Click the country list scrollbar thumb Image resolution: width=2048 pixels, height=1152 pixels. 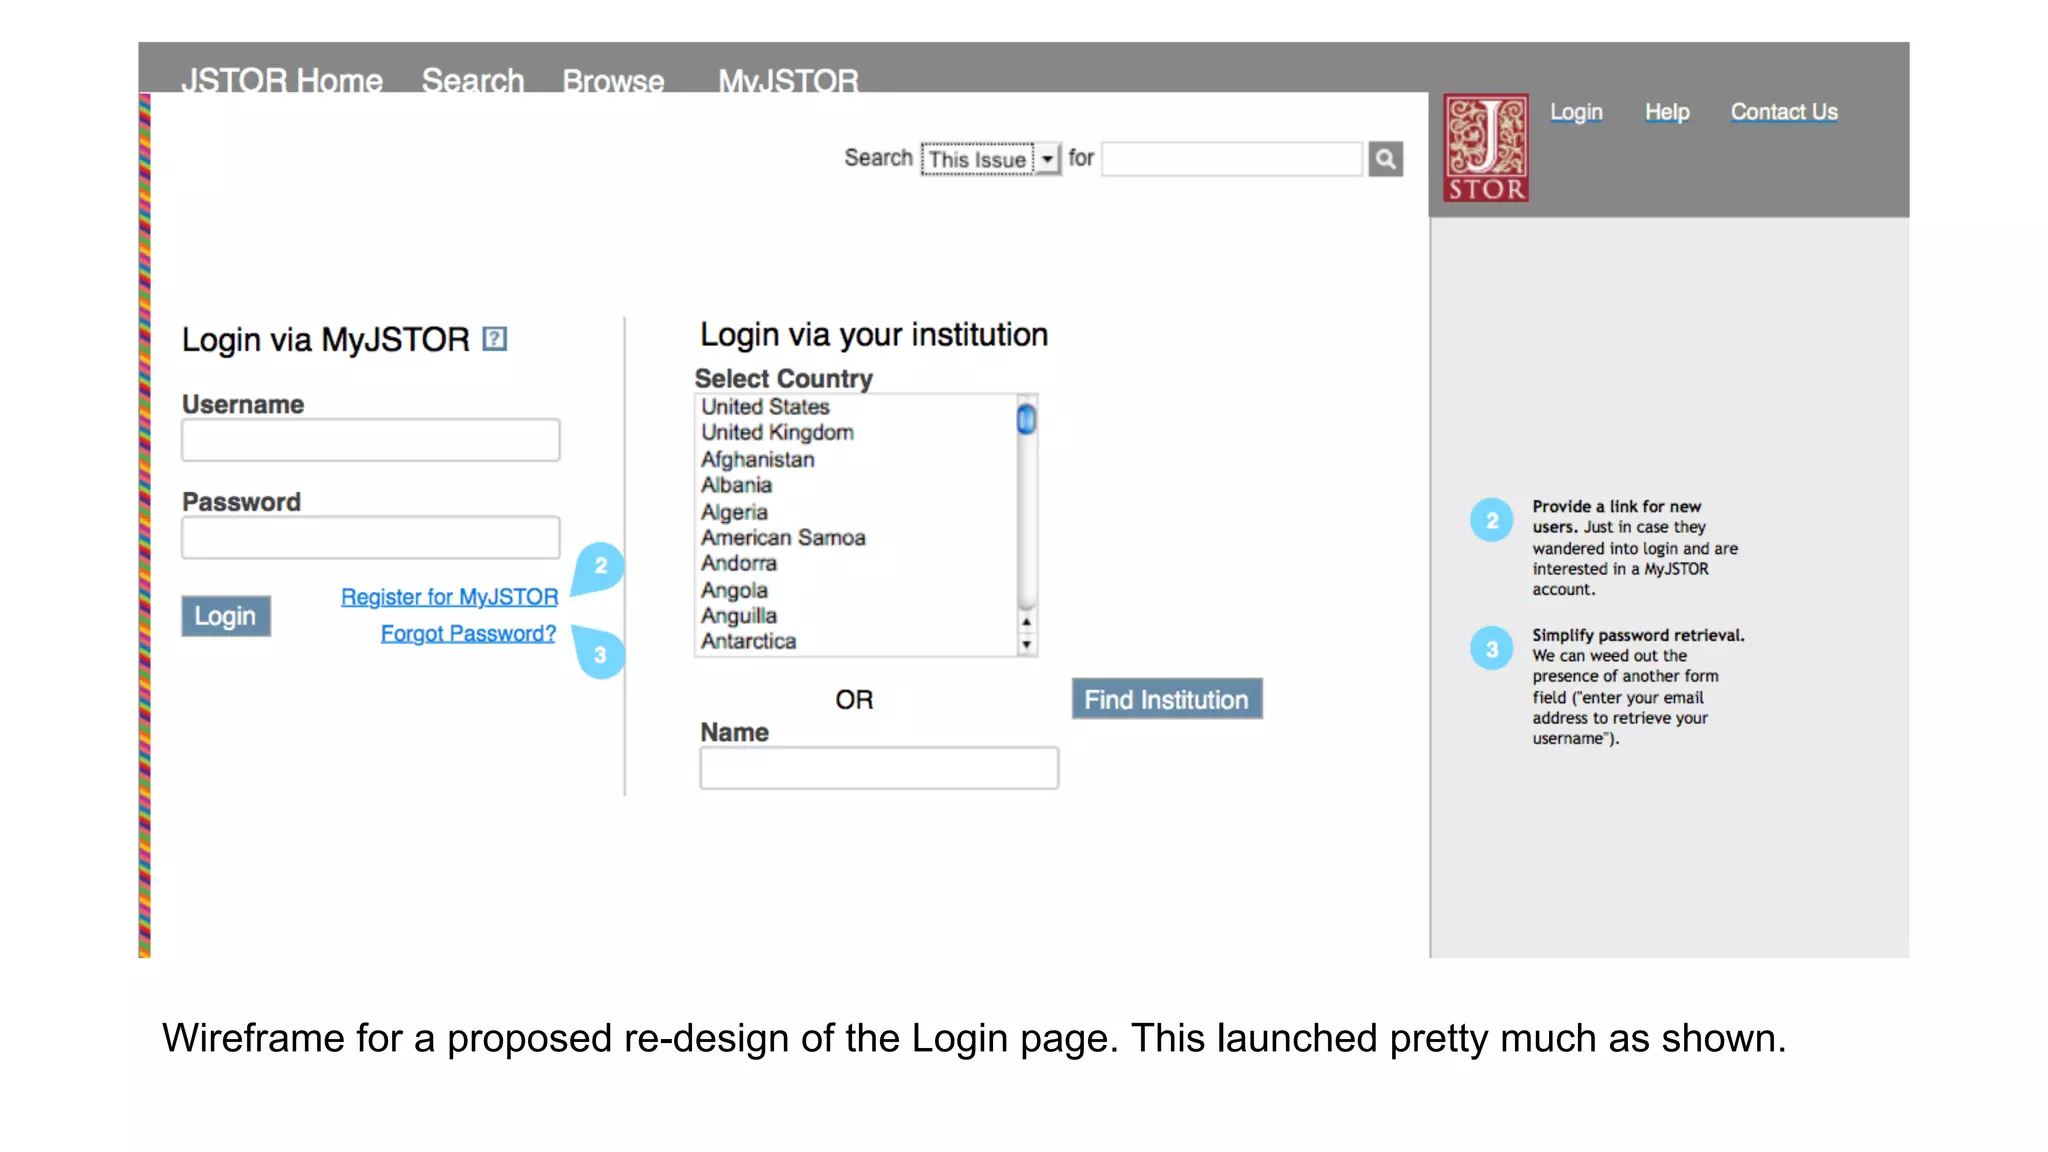[x=1026, y=419]
